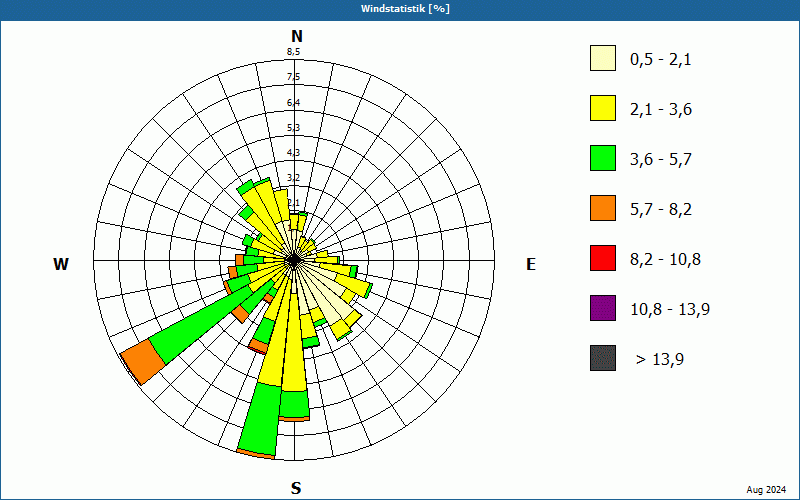Click the '3,2' ring scale value
Image resolution: width=800 pixels, height=500 pixels.
click(x=293, y=178)
